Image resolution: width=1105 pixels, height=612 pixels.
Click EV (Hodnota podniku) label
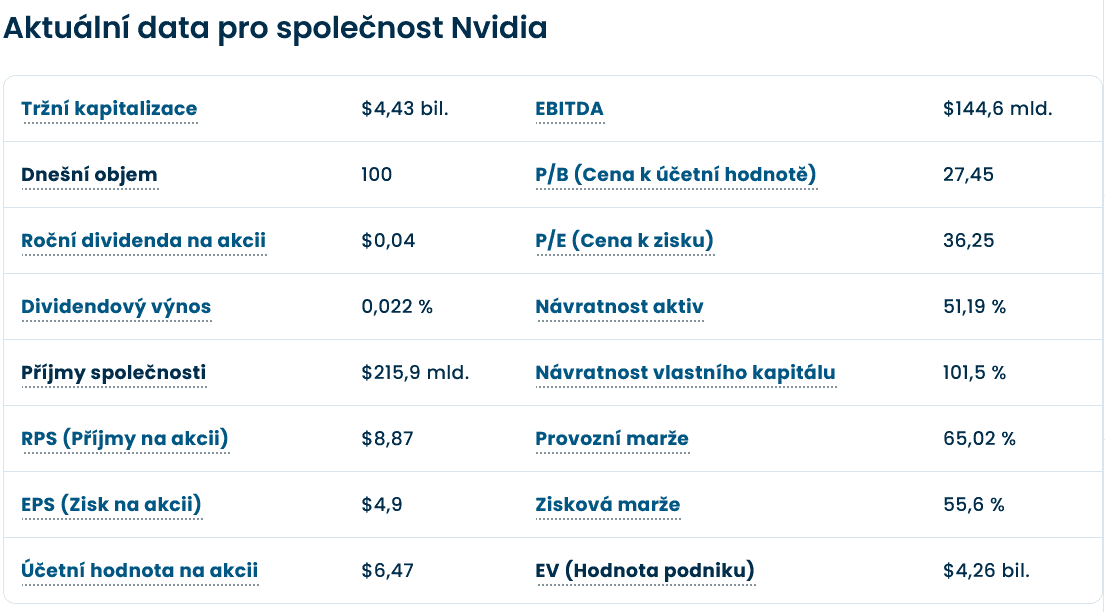pyautogui.click(x=645, y=571)
